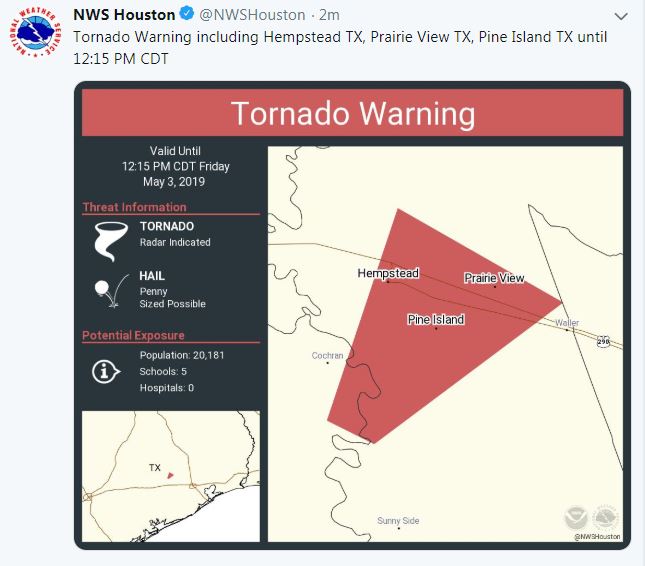Click the info icon beside Potential Exposure
This screenshot has width=645, height=566.
coord(103,370)
